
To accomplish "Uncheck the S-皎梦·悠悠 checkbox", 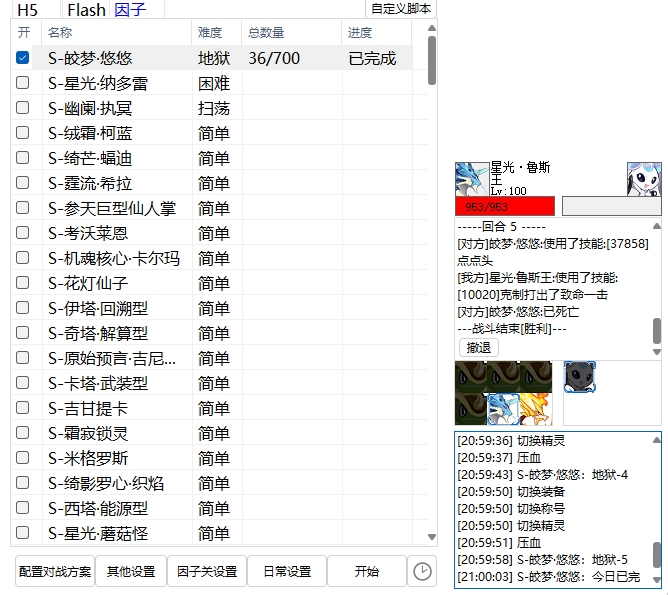I will pyautogui.click(x=22, y=58).
